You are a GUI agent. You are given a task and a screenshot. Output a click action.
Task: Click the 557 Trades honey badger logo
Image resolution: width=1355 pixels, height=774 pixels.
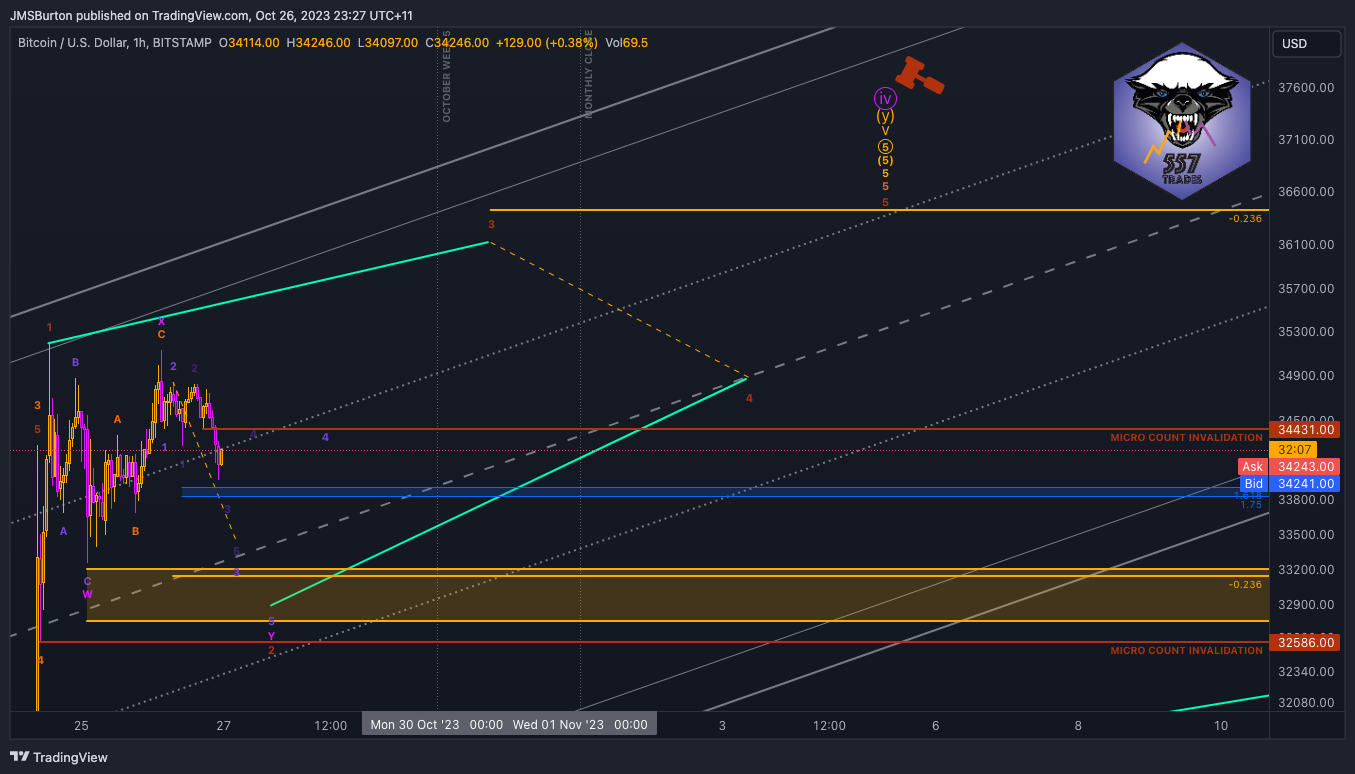[x=1181, y=121]
